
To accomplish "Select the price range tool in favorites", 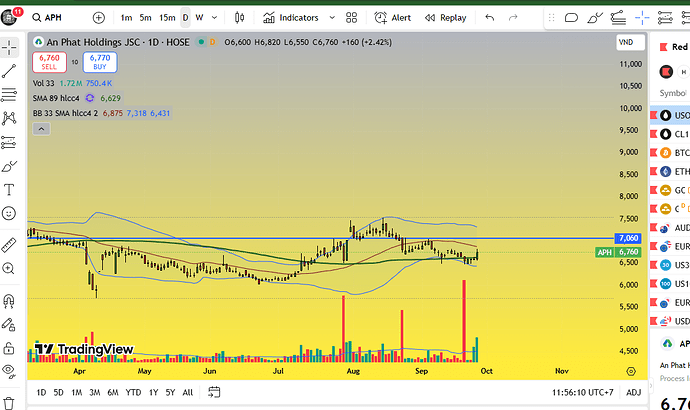I will tap(664, 18).
